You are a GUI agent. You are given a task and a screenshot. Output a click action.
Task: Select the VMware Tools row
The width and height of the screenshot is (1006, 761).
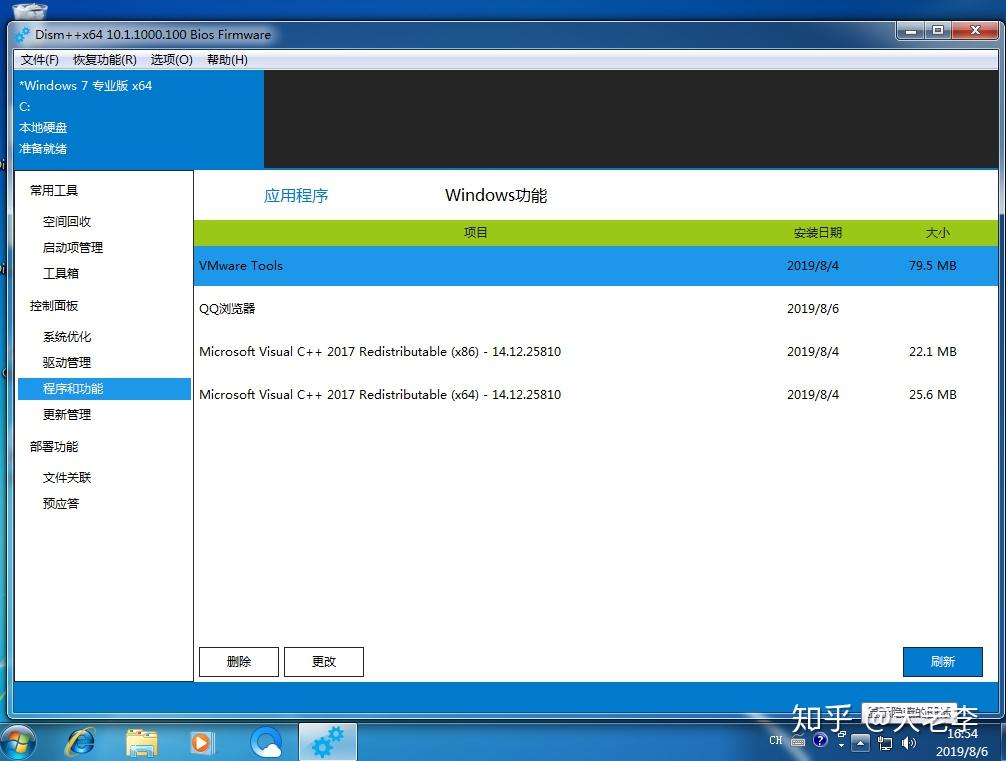point(595,266)
